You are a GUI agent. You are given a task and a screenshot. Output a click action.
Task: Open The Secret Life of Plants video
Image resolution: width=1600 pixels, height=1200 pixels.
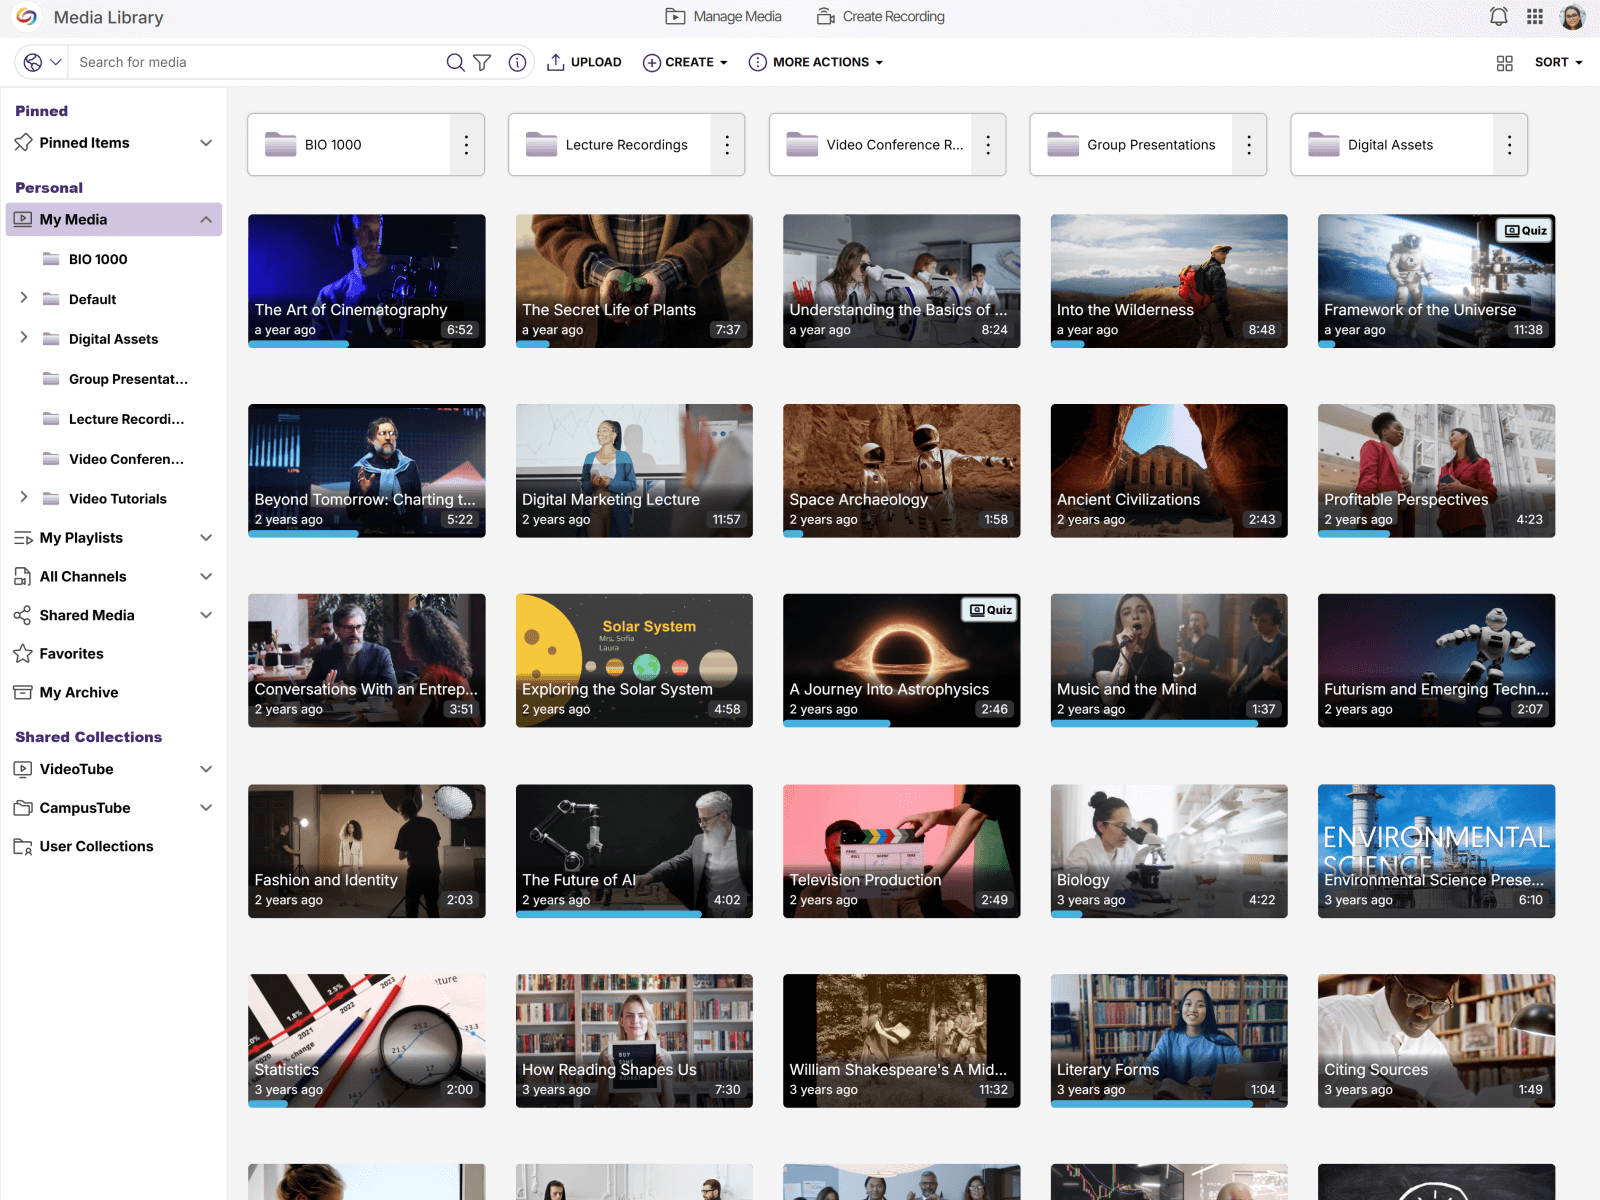point(634,280)
